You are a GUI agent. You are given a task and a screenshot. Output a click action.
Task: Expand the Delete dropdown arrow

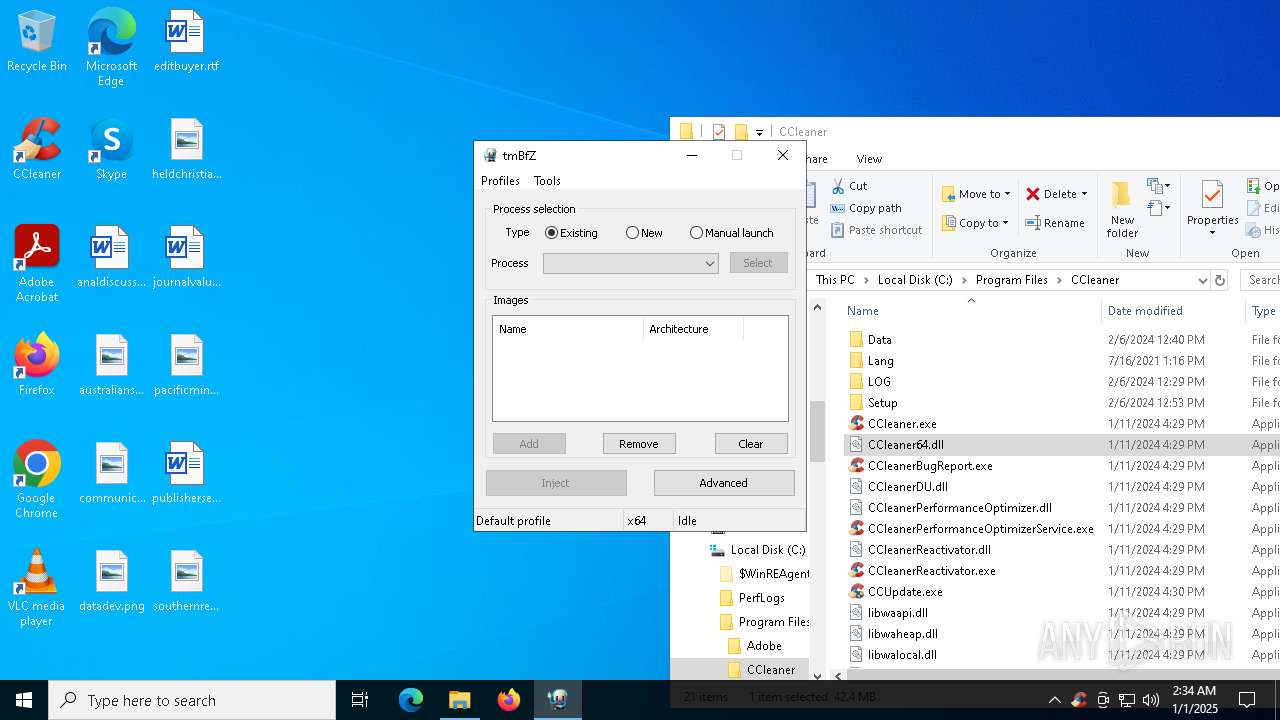pos(1084,194)
